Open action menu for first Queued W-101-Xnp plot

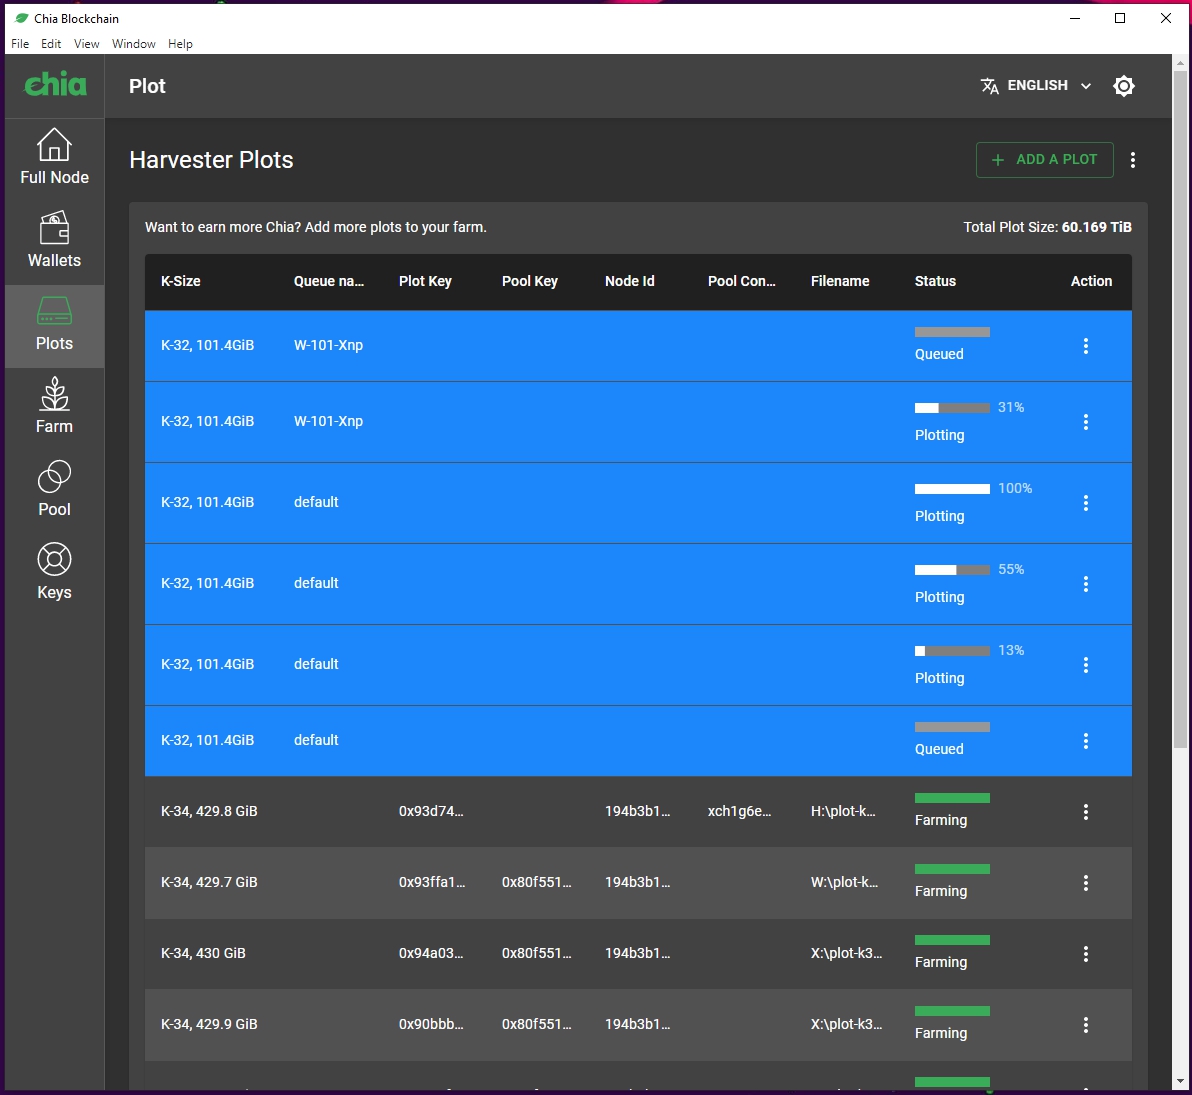1086,346
